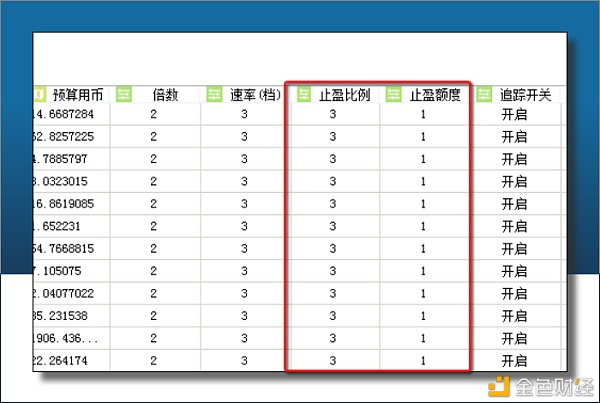Click the filter icon beside 追踪开关 header

tap(484, 94)
